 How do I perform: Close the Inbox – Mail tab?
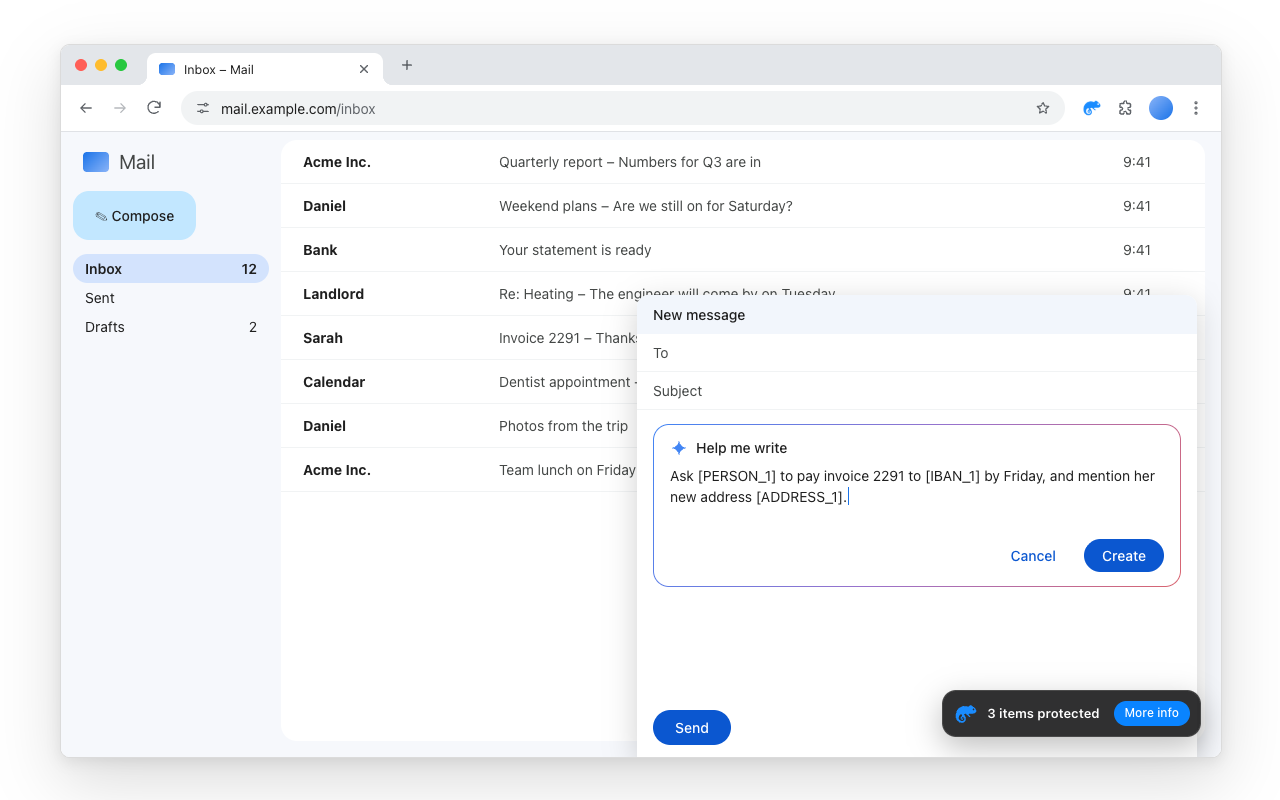364,69
